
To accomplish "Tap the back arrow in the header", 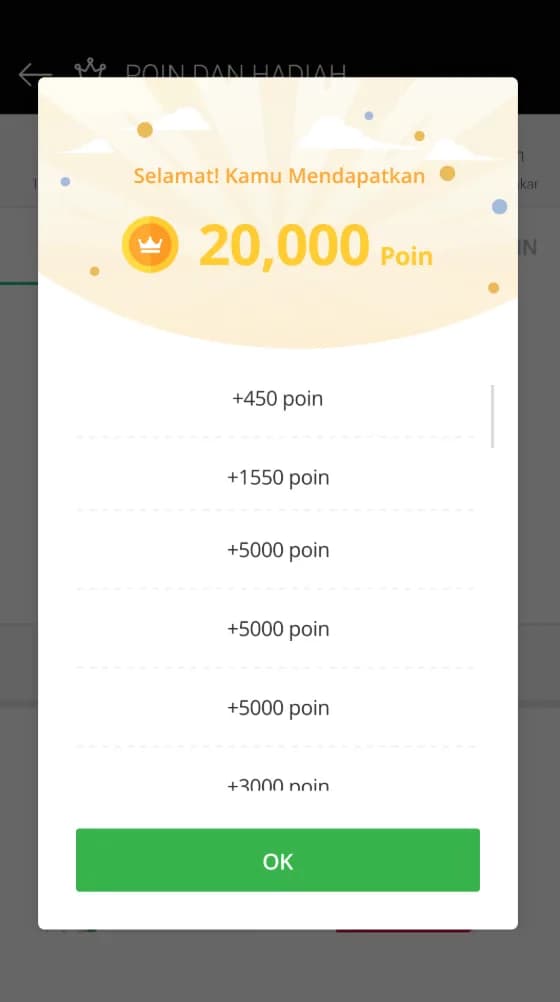I will click(35, 74).
